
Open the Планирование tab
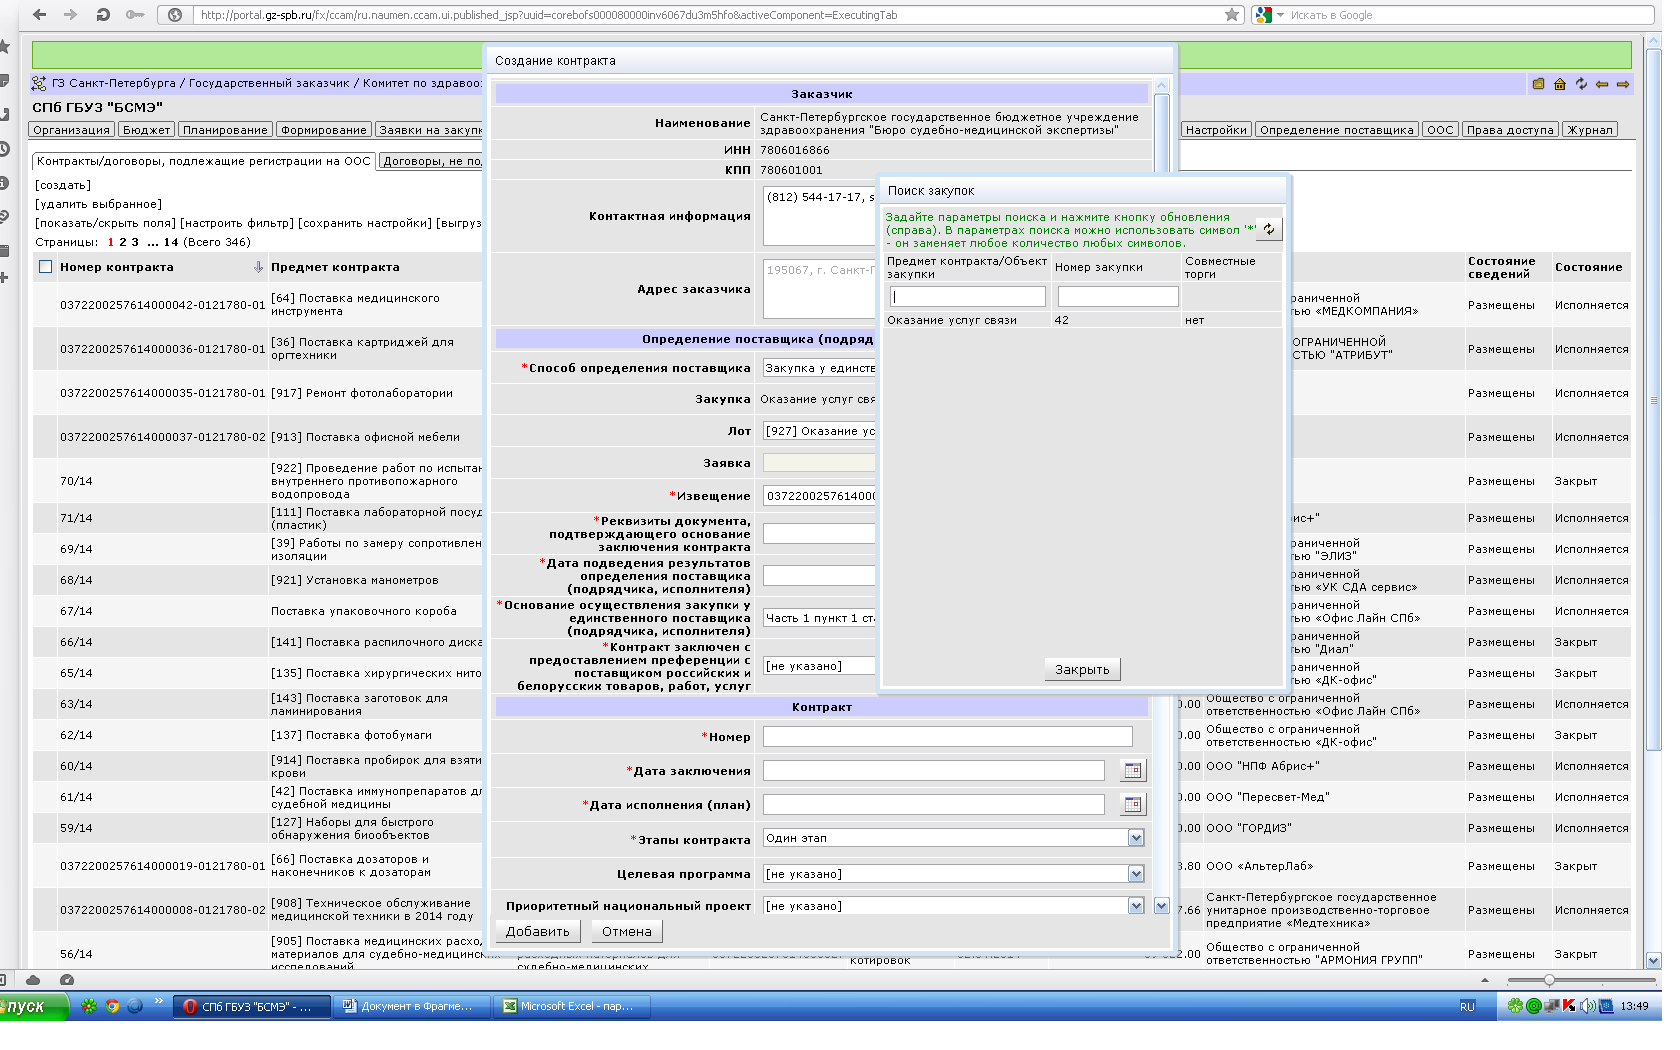[x=225, y=130]
